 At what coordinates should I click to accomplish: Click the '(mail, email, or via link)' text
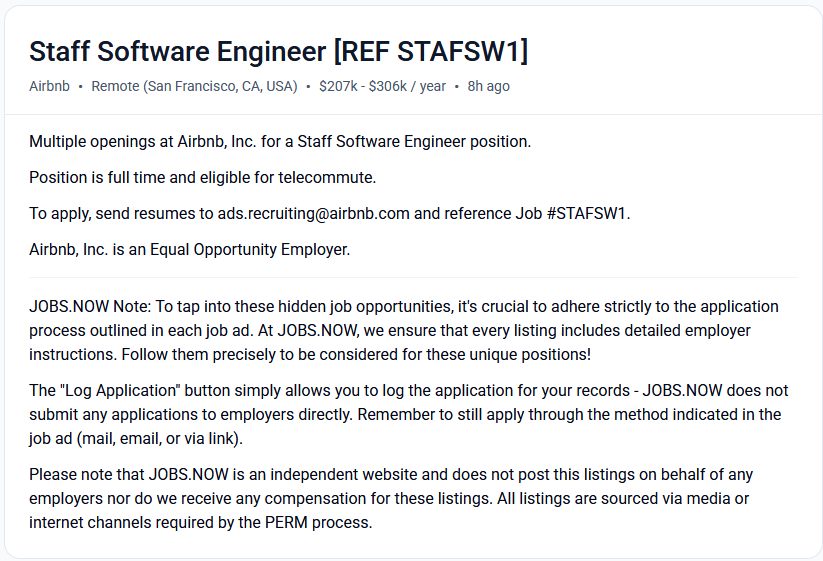[160, 438]
